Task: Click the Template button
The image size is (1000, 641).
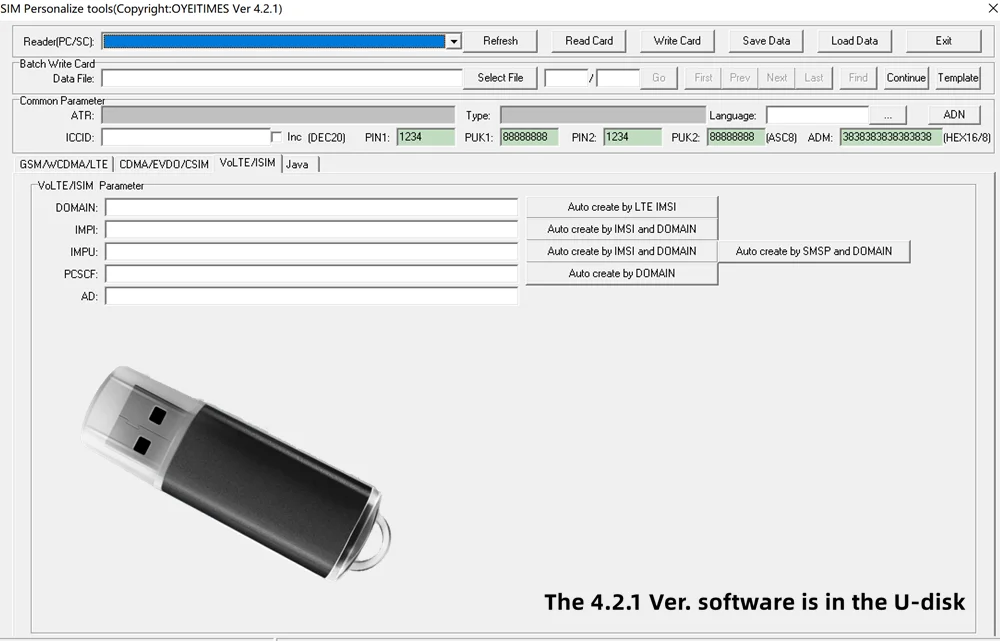Action: (957, 77)
